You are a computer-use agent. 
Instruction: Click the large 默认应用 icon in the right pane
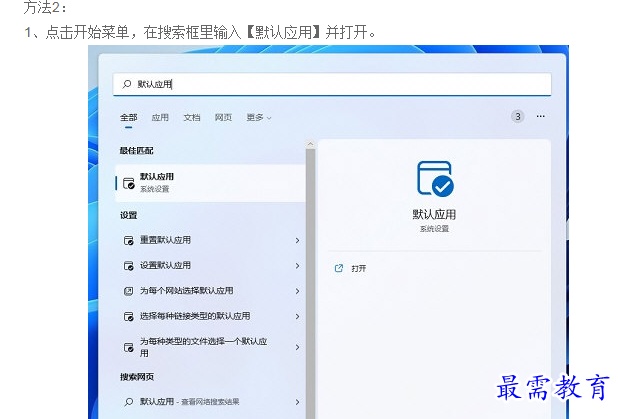click(434, 179)
